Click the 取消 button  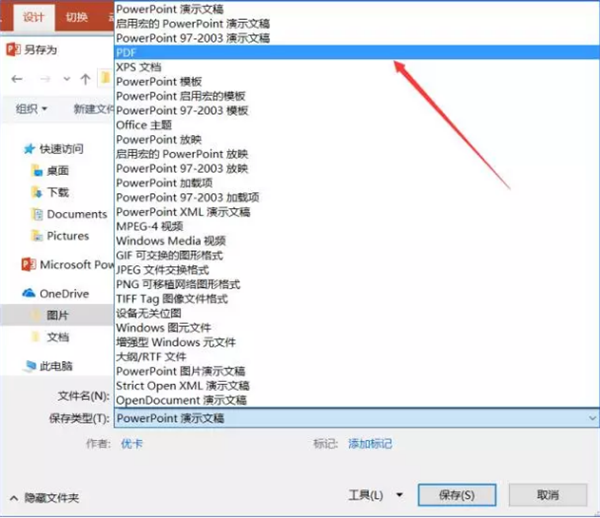[548, 495]
